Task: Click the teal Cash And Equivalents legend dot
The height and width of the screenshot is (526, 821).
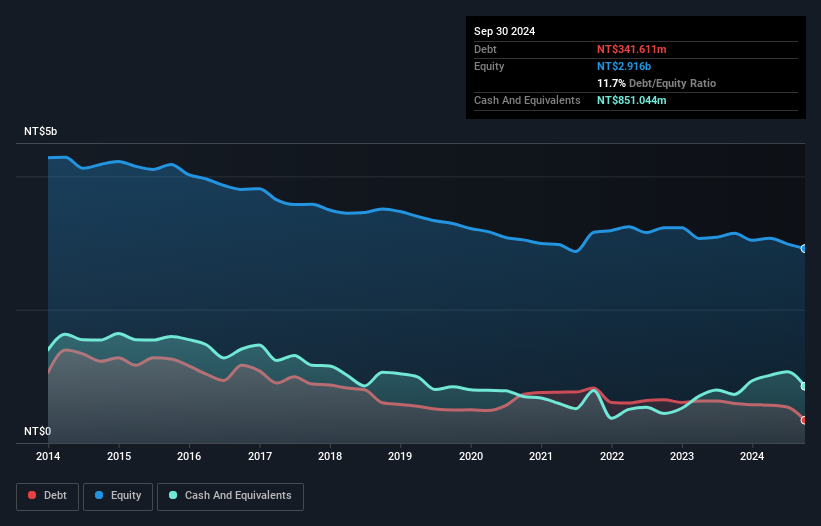Action: (x=173, y=495)
